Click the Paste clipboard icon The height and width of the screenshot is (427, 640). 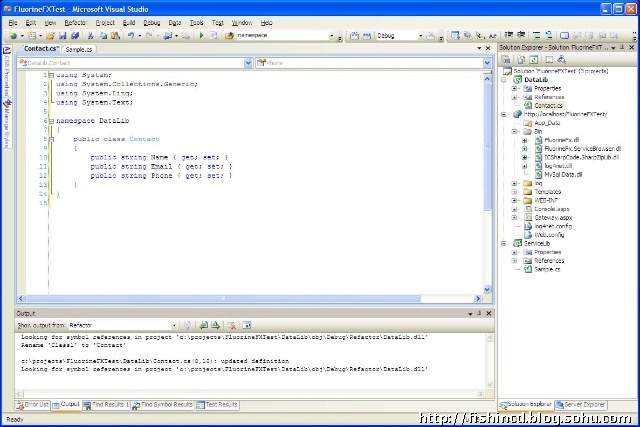pyautogui.click(x=116, y=36)
